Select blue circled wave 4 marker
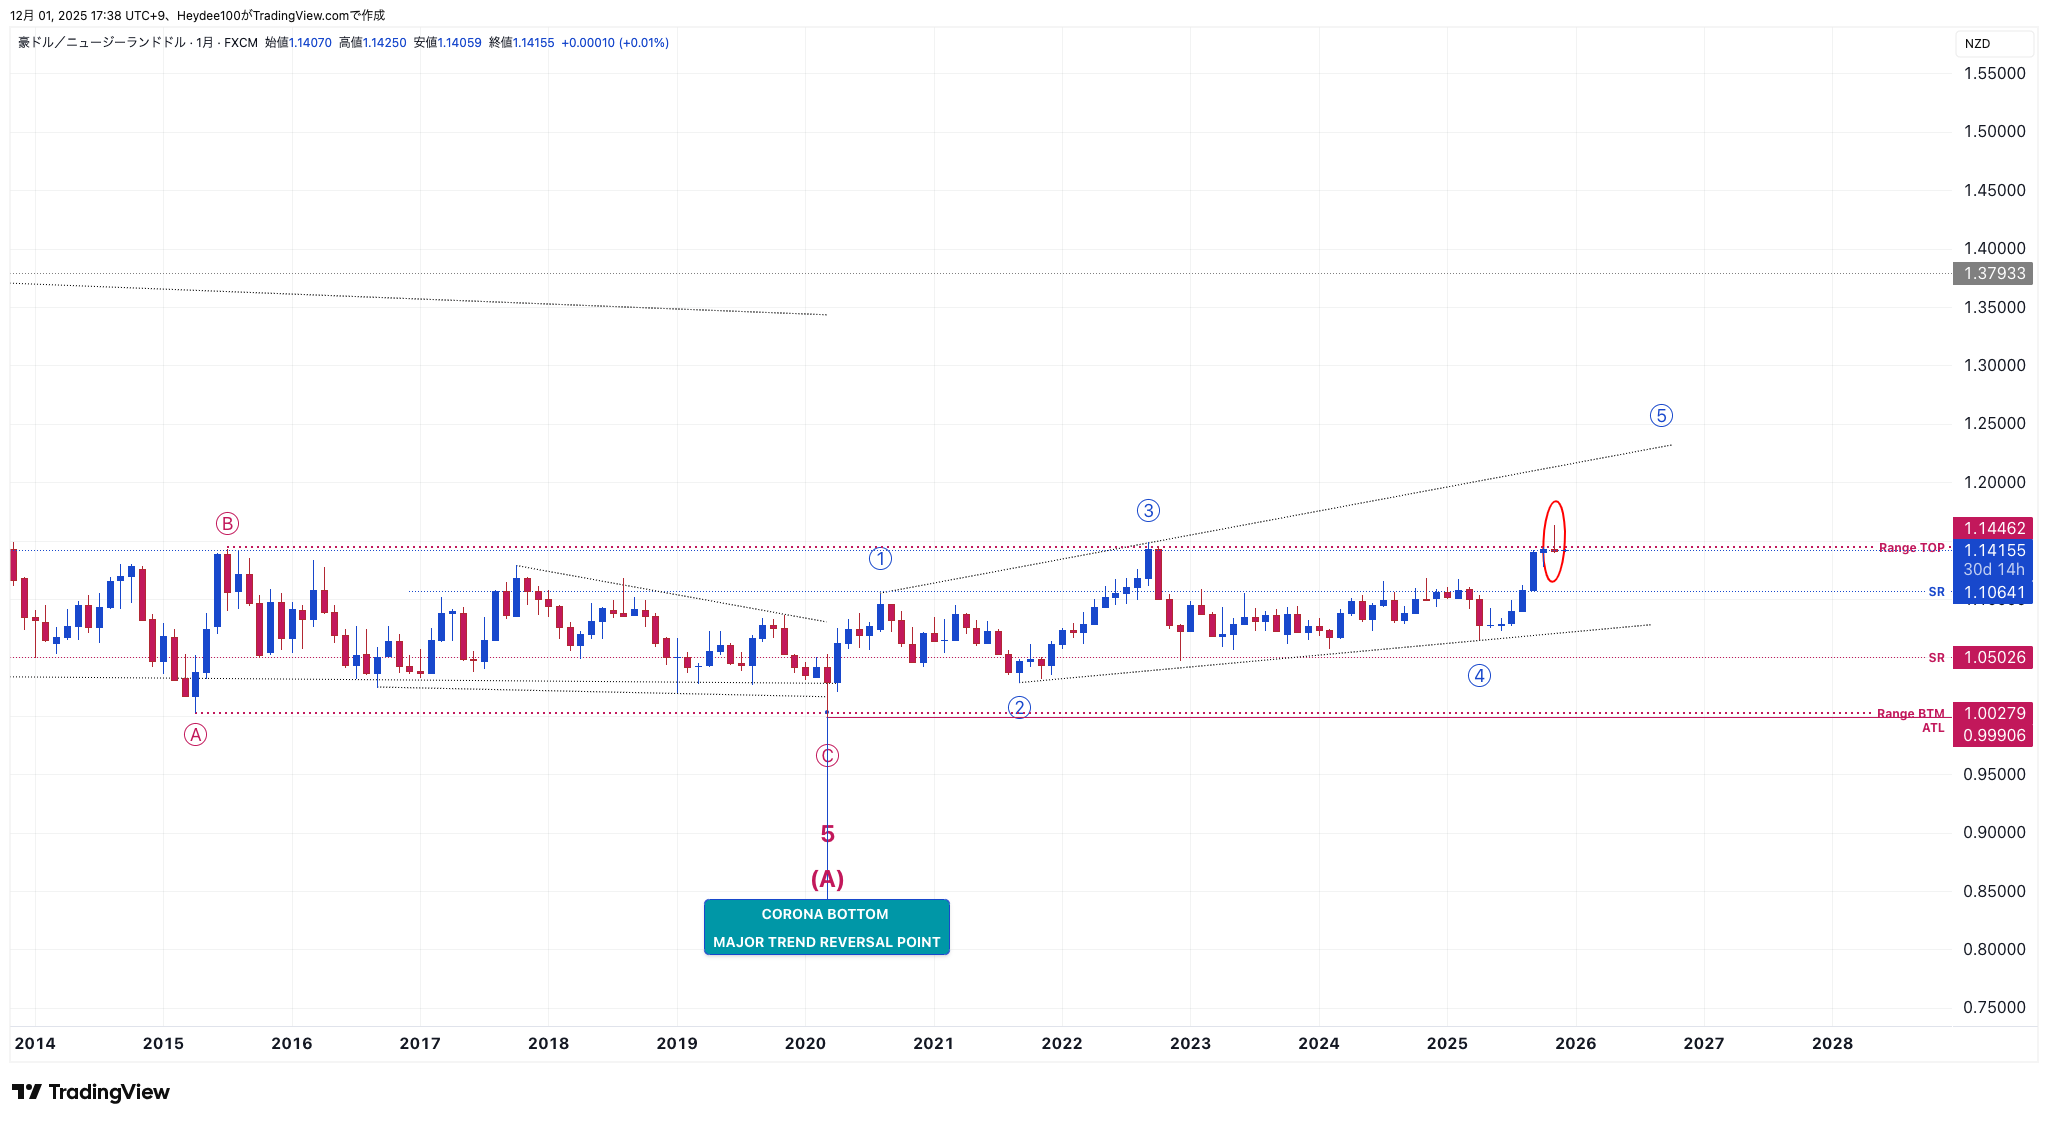Image resolution: width=2048 pixels, height=1122 pixels. click(1479, 676)
